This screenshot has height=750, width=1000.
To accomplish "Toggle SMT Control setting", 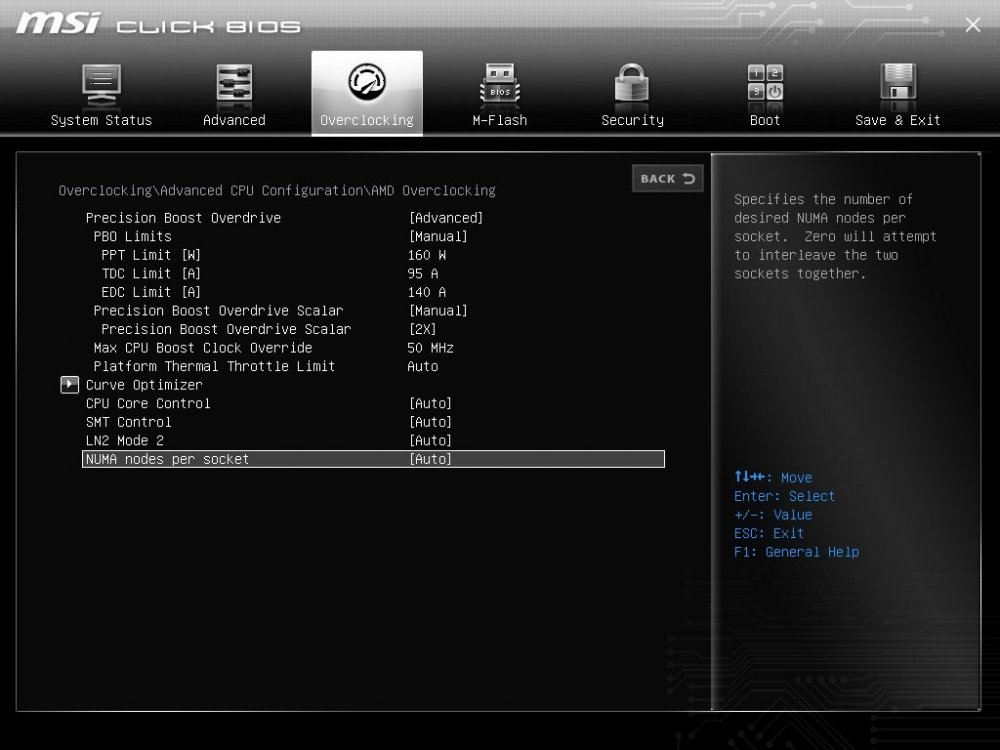I will click(x=430, y=422).
